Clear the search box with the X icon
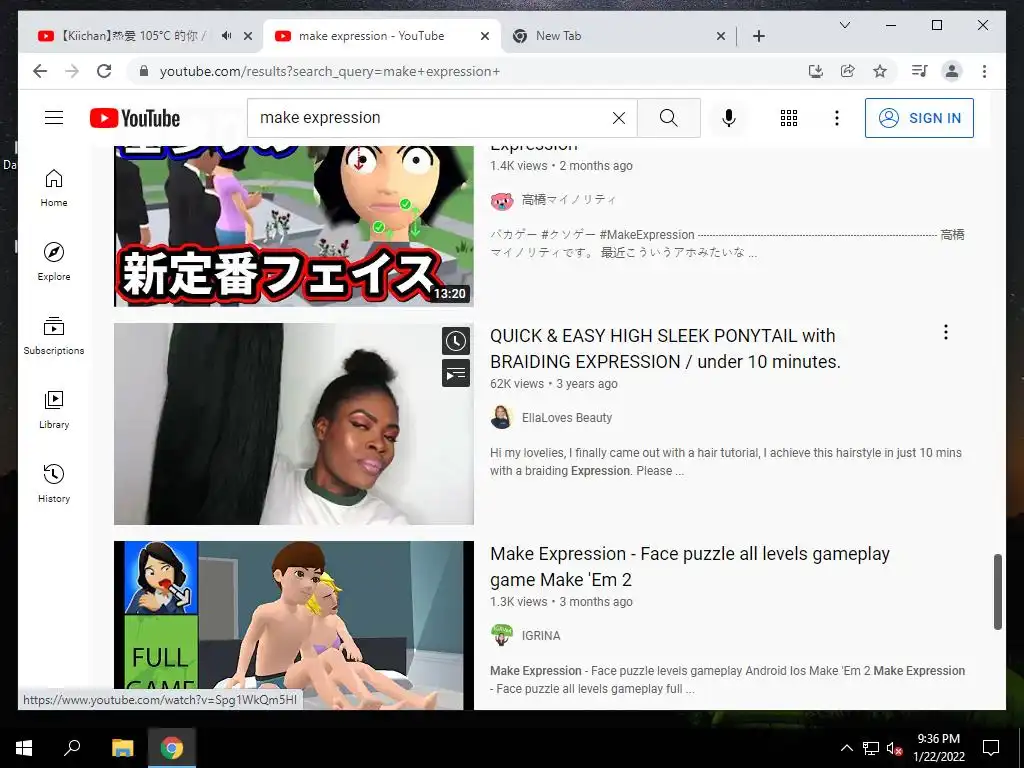The height and width of the screenshot is (768, 1024). pos(618,118)
